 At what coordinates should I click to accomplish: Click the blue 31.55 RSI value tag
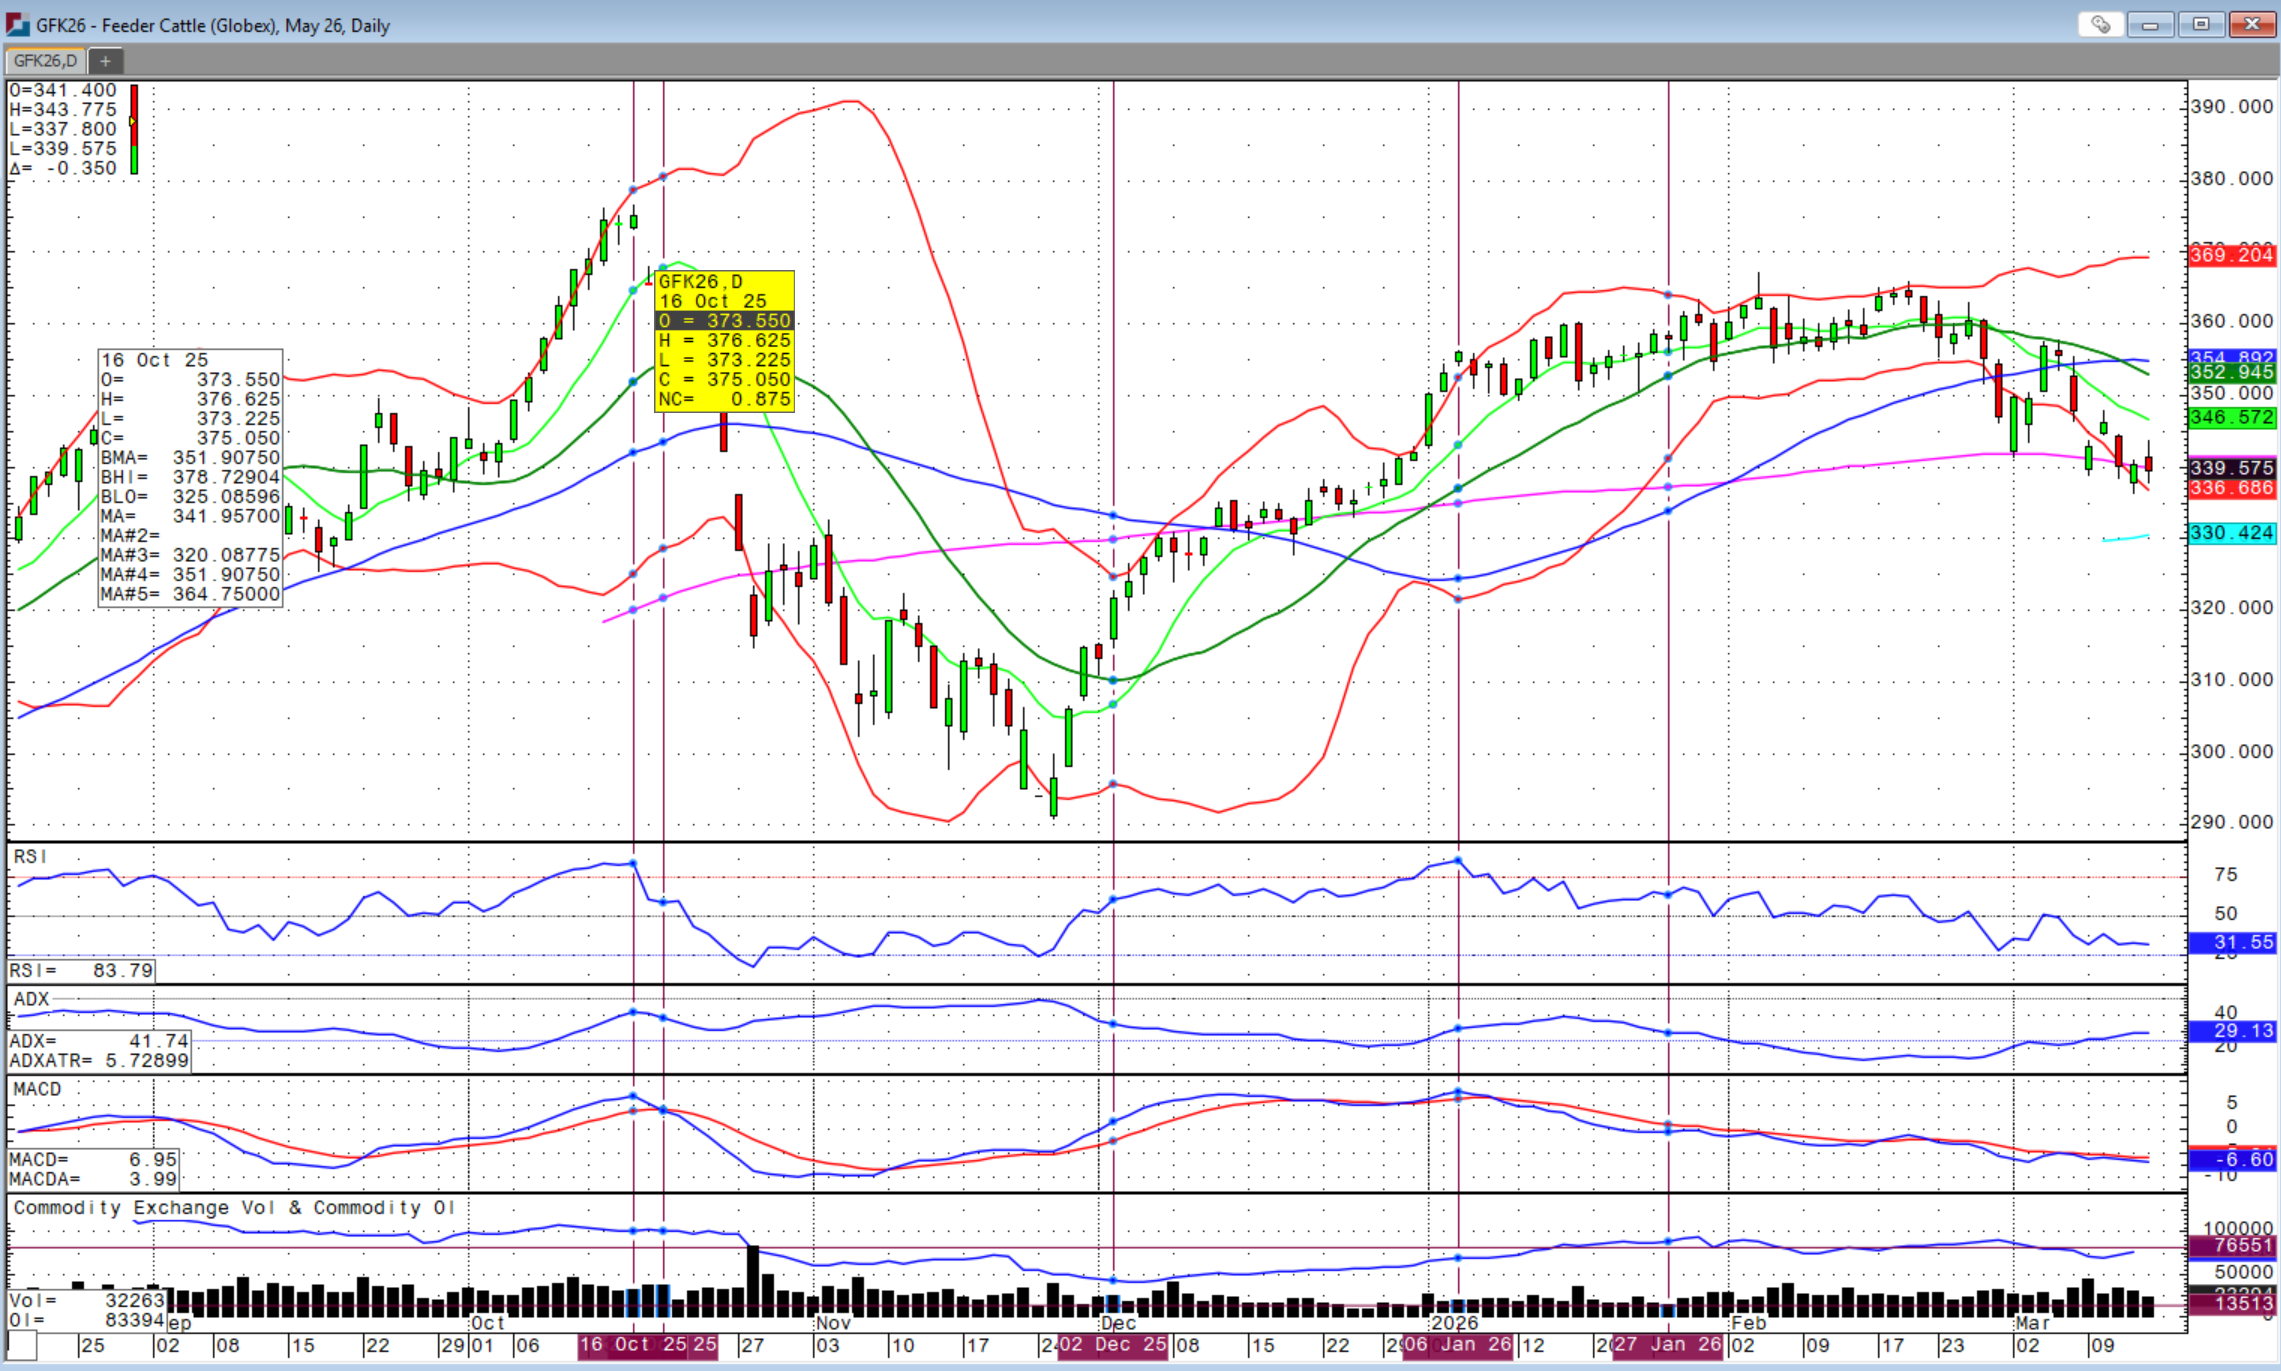(2231, 942)
